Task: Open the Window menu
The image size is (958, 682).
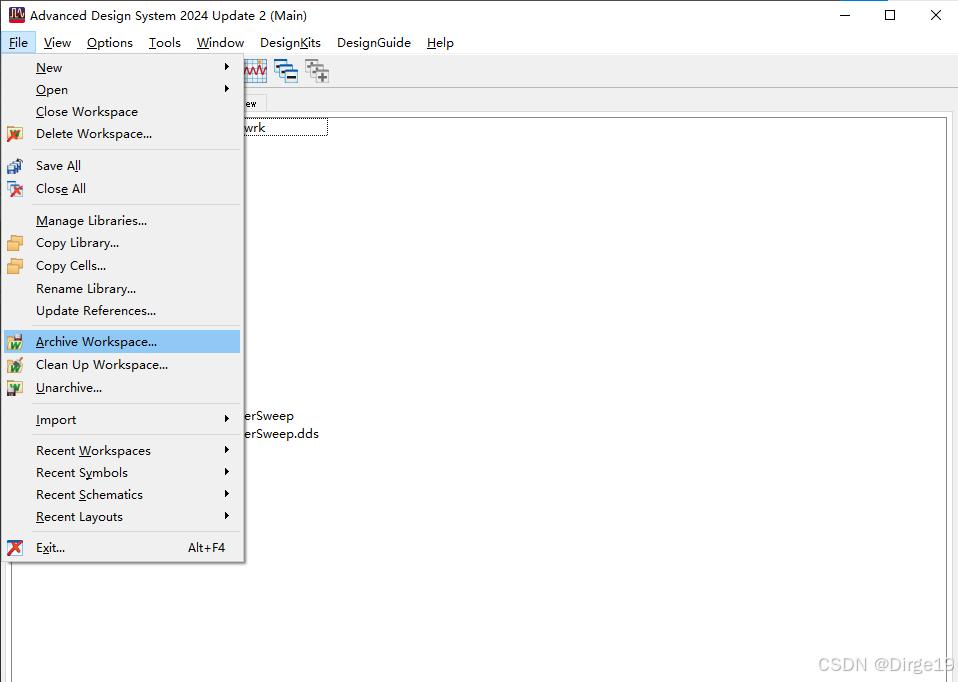Action: tap(221, 43)
